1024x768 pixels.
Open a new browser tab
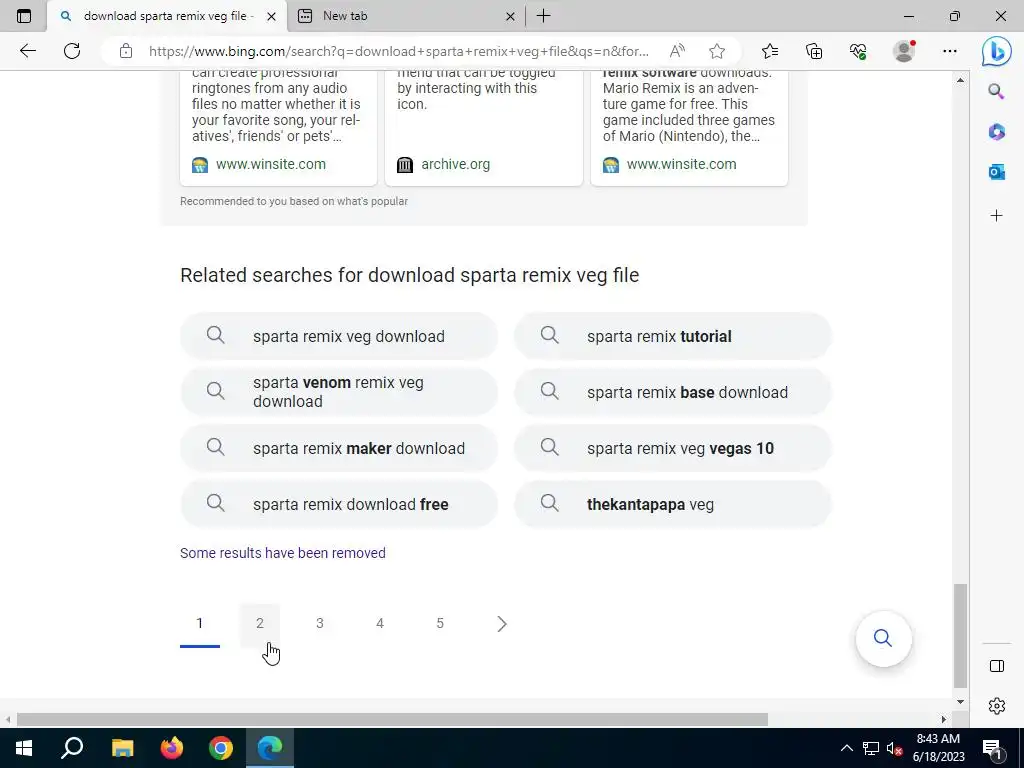543,16
